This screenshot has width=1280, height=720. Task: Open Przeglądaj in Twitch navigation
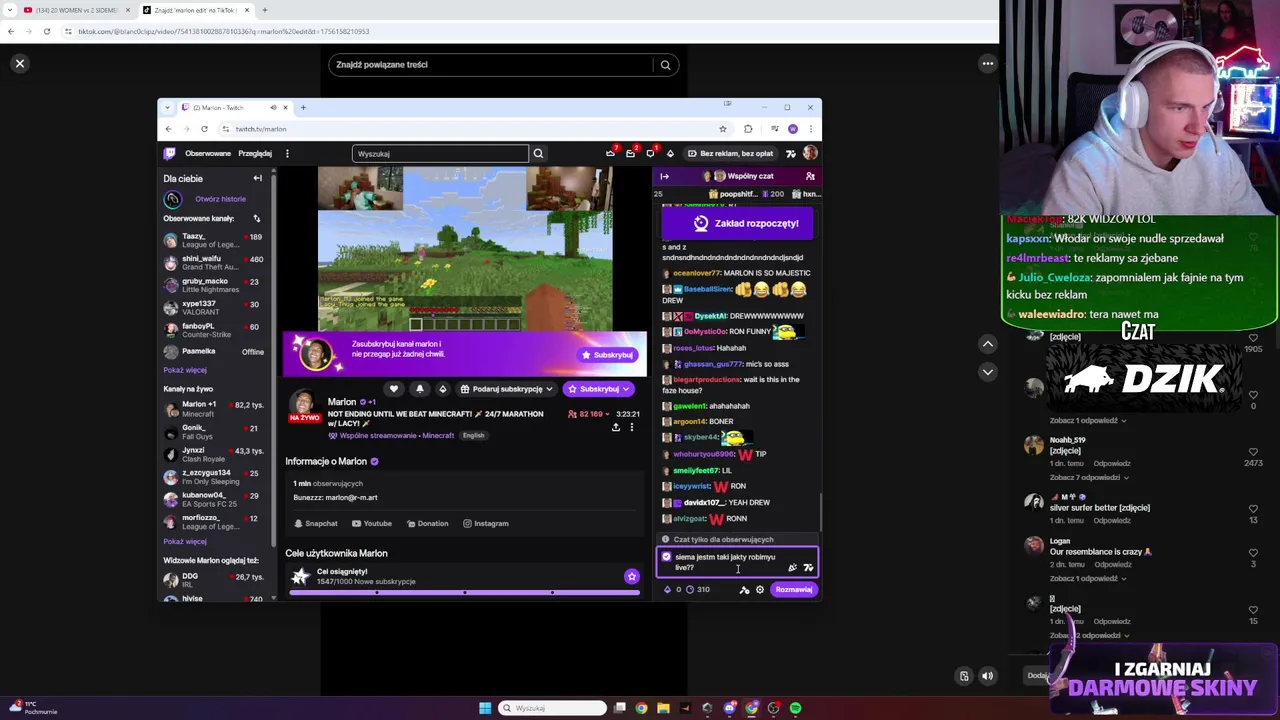click(255, 154)
